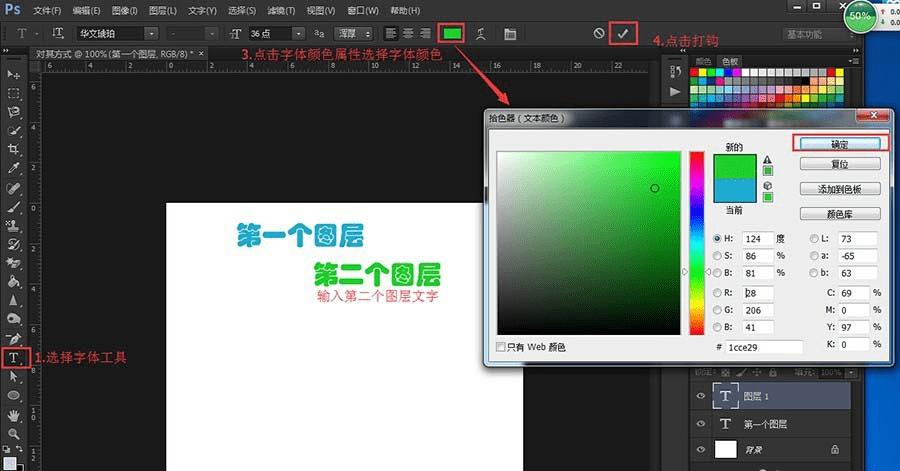Screen dimensions: 900x471
Task: Open workspace switcher 基本功能 dropdown
Action: tap(820, 34)
